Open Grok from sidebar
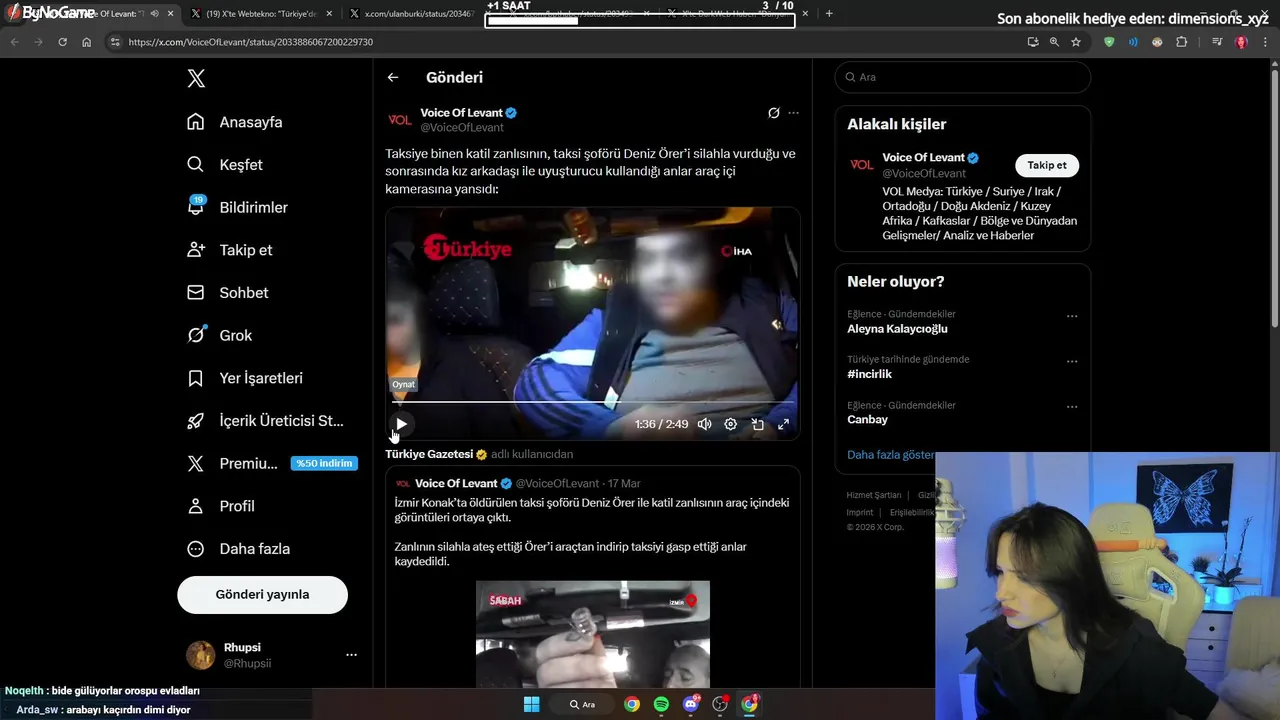Viewport: 1280px width, 720px height. tap(220, 336)
